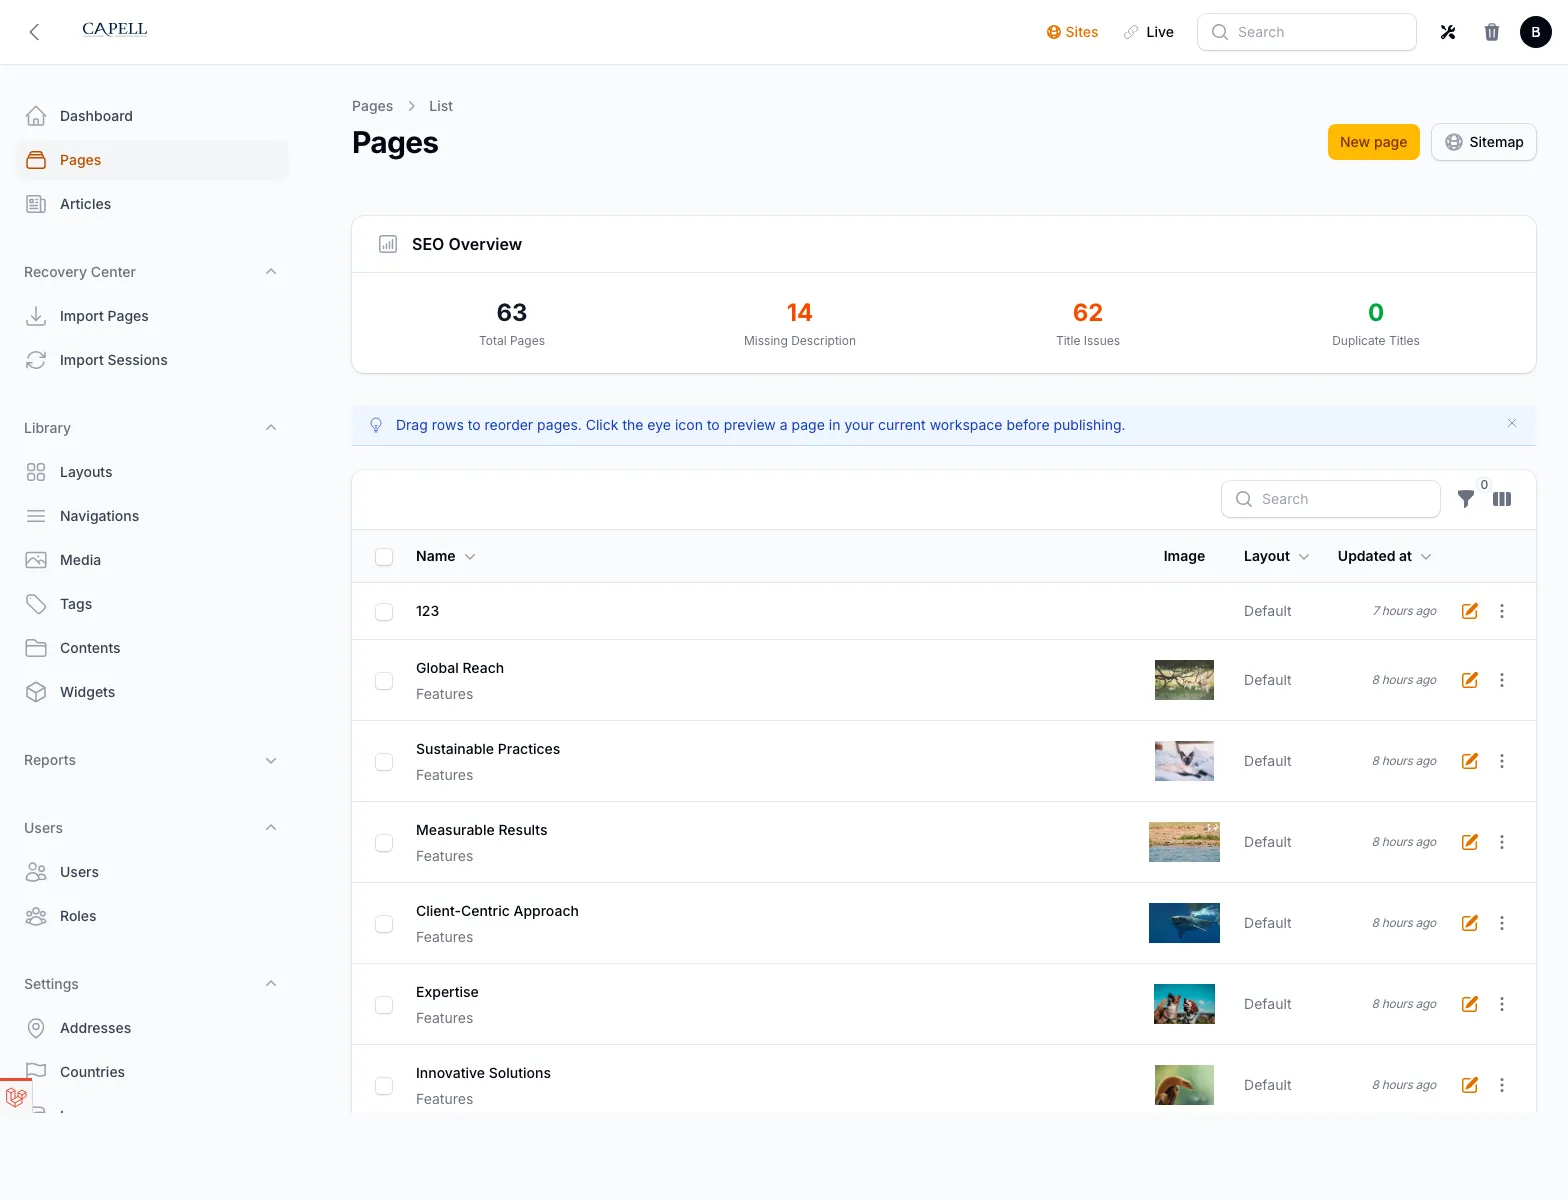This screenshot has width=1568, height=1200.
Task: Open more actions for 123 row
Action: [x=1502, y=611]
